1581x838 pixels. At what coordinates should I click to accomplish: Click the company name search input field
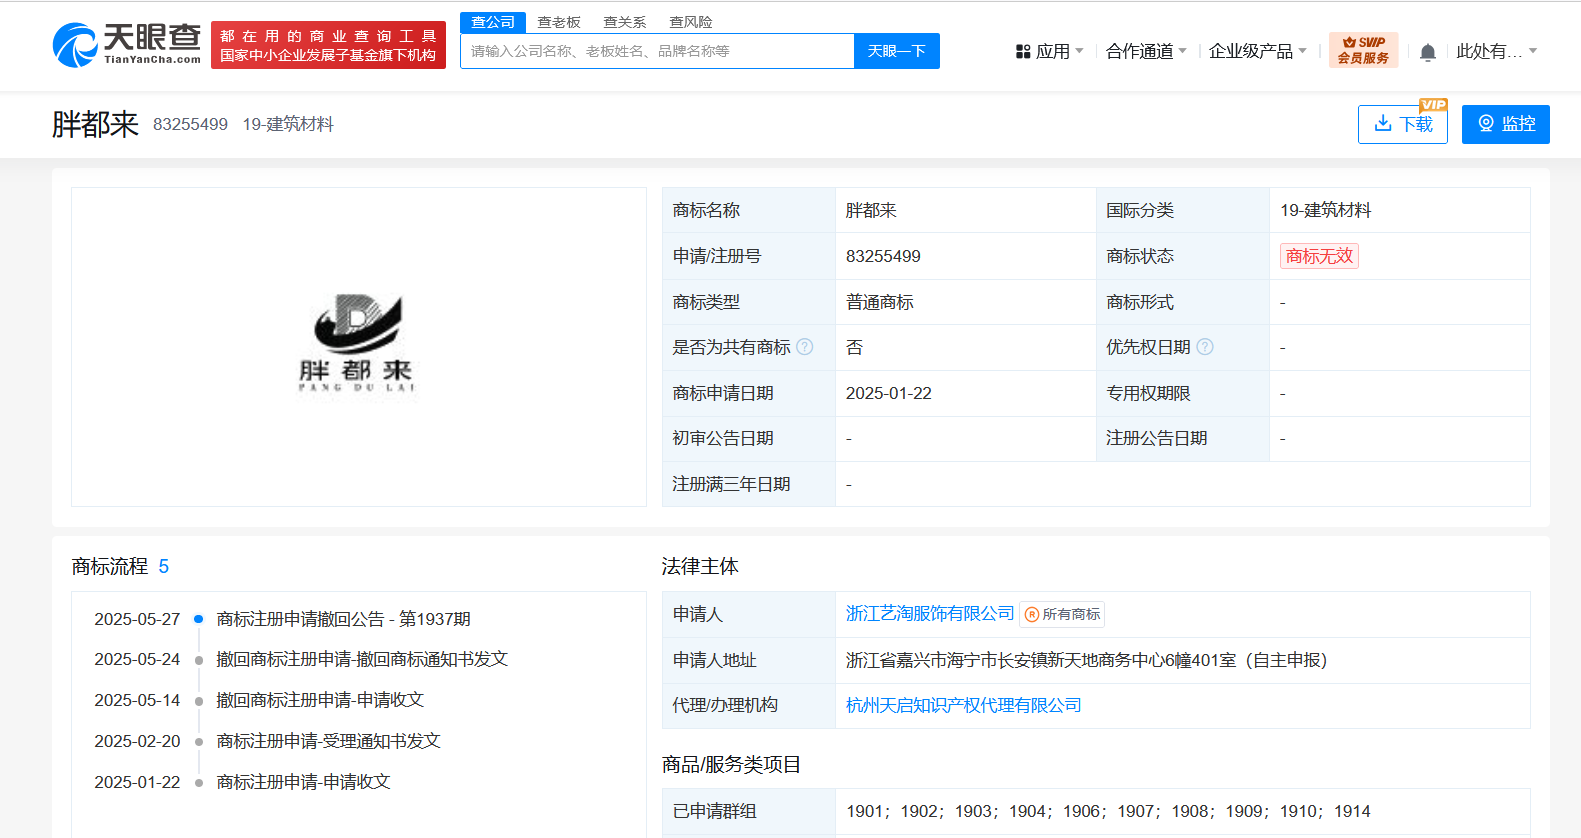tap(656, 51)
